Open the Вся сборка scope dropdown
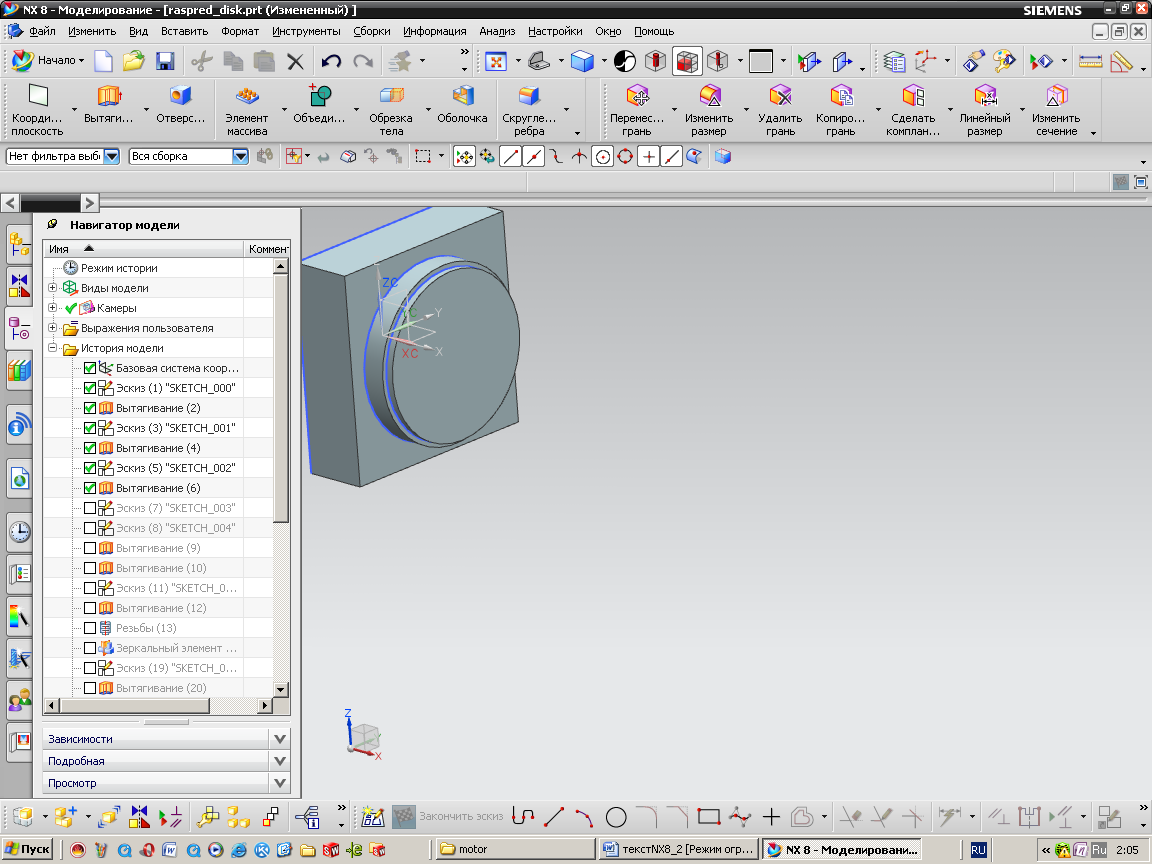Viewport: 1152px width, 864px height. pyautogui.click(x=240, y=156)
